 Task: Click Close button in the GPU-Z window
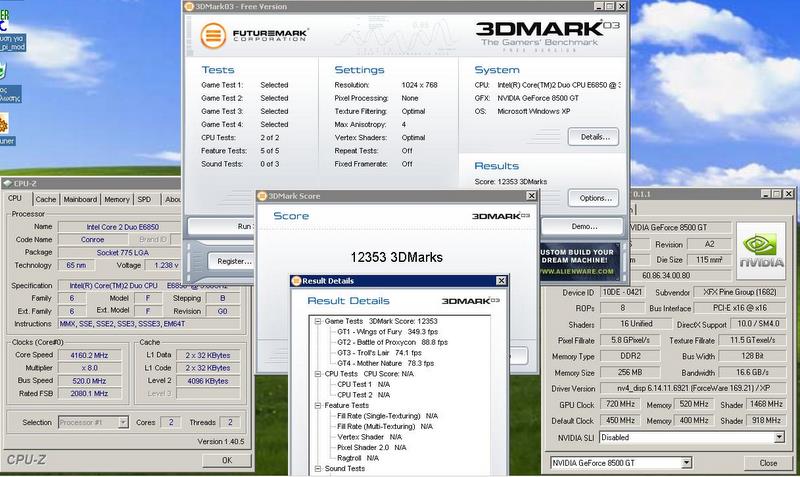tap(768, 463)
